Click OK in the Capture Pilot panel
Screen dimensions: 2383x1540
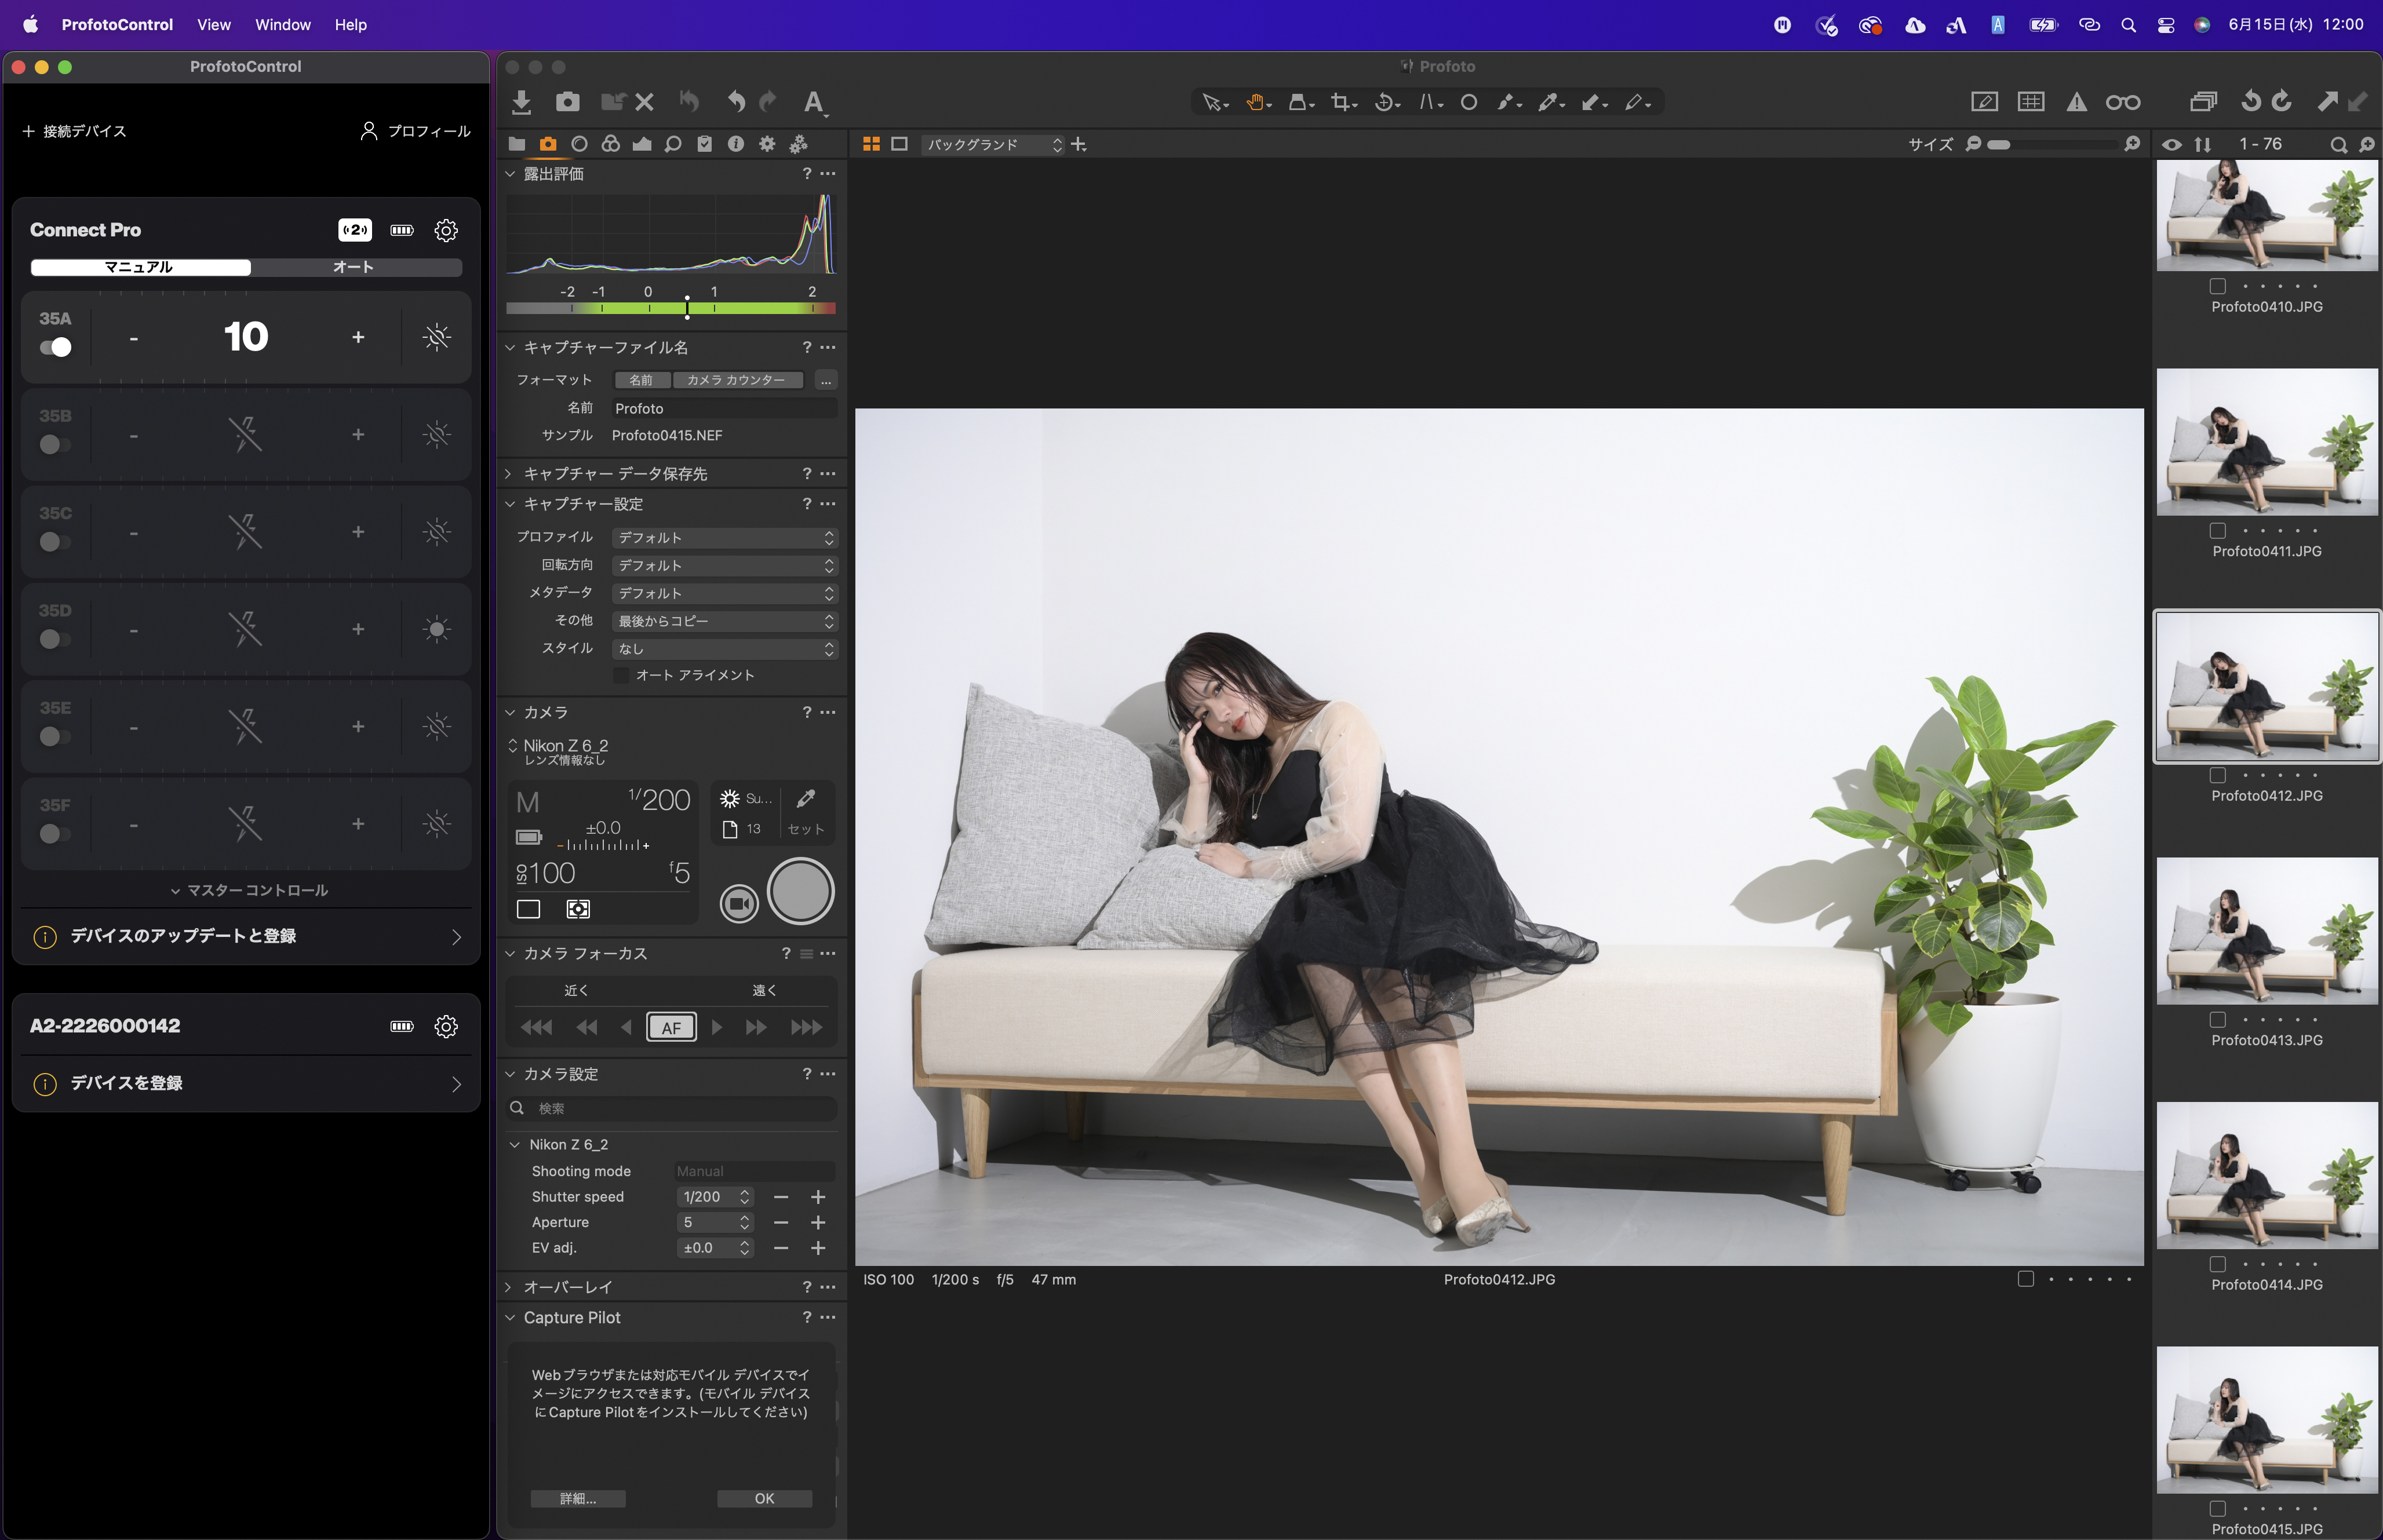tap(764, 1498)
